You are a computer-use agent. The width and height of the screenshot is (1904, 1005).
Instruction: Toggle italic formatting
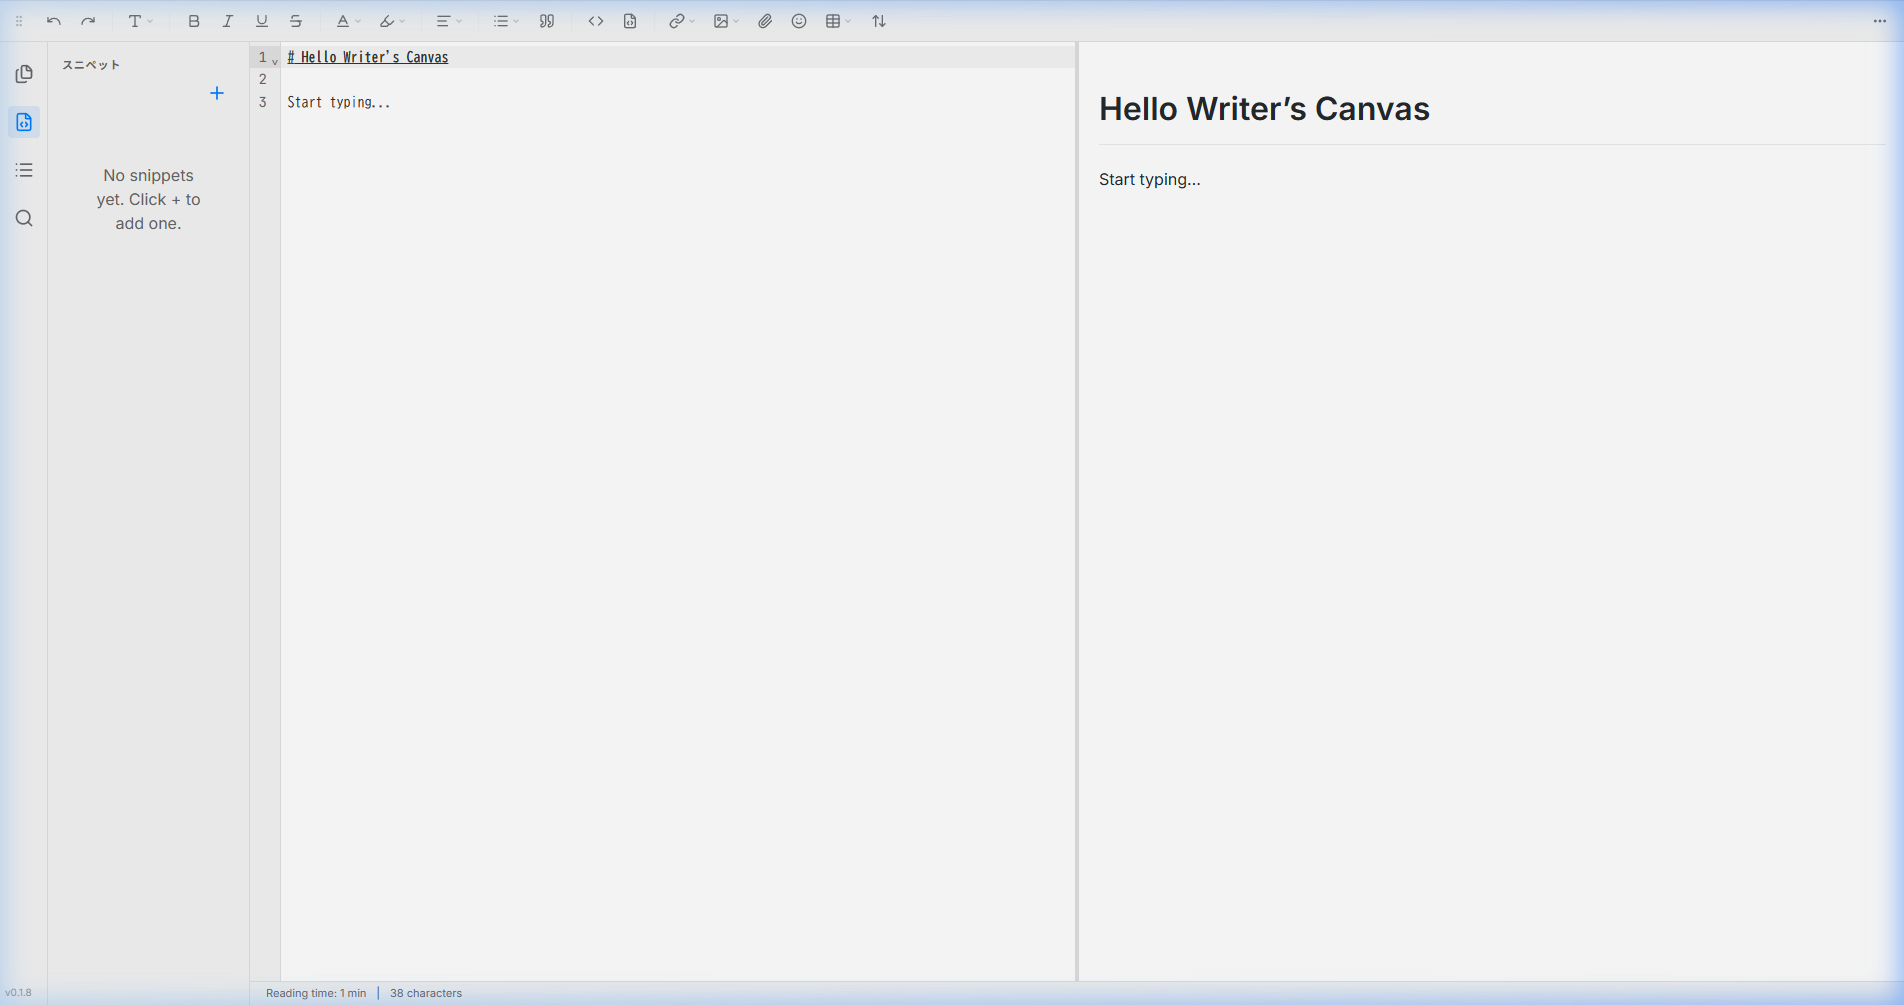228,21
